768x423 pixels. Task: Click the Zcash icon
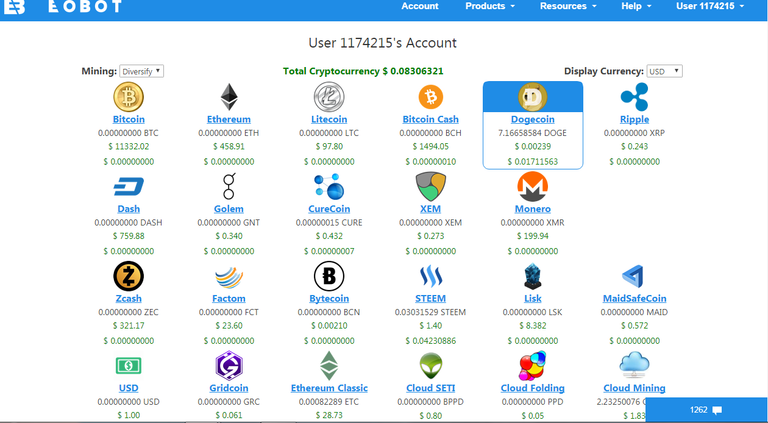pos(128,276)
